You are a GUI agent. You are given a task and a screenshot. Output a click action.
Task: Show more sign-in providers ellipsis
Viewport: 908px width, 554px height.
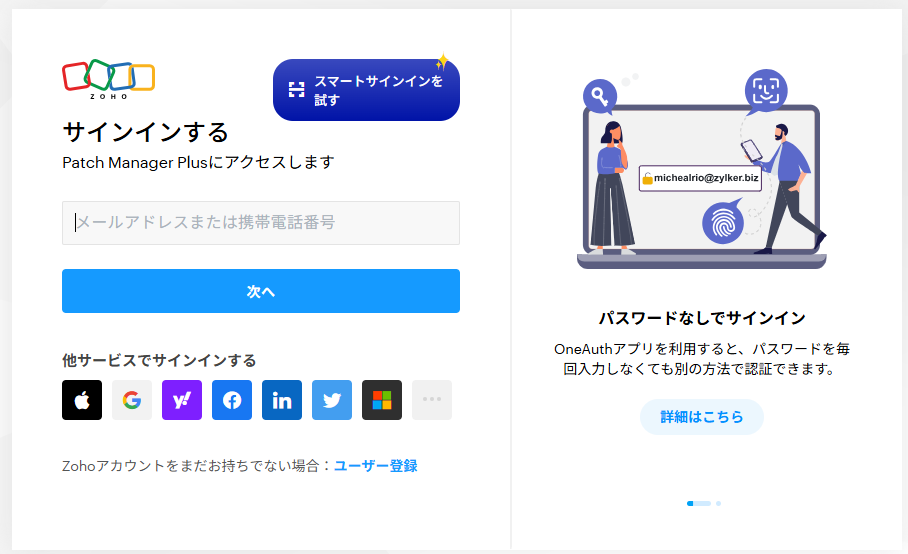tap(432, 400)
